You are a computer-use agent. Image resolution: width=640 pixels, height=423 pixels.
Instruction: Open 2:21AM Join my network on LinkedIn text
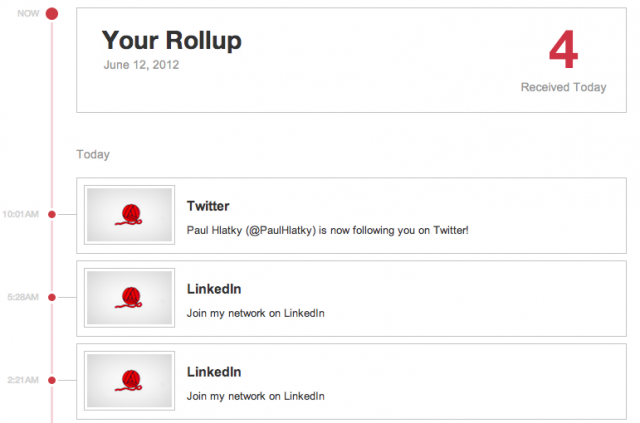[x=256, y=396]
